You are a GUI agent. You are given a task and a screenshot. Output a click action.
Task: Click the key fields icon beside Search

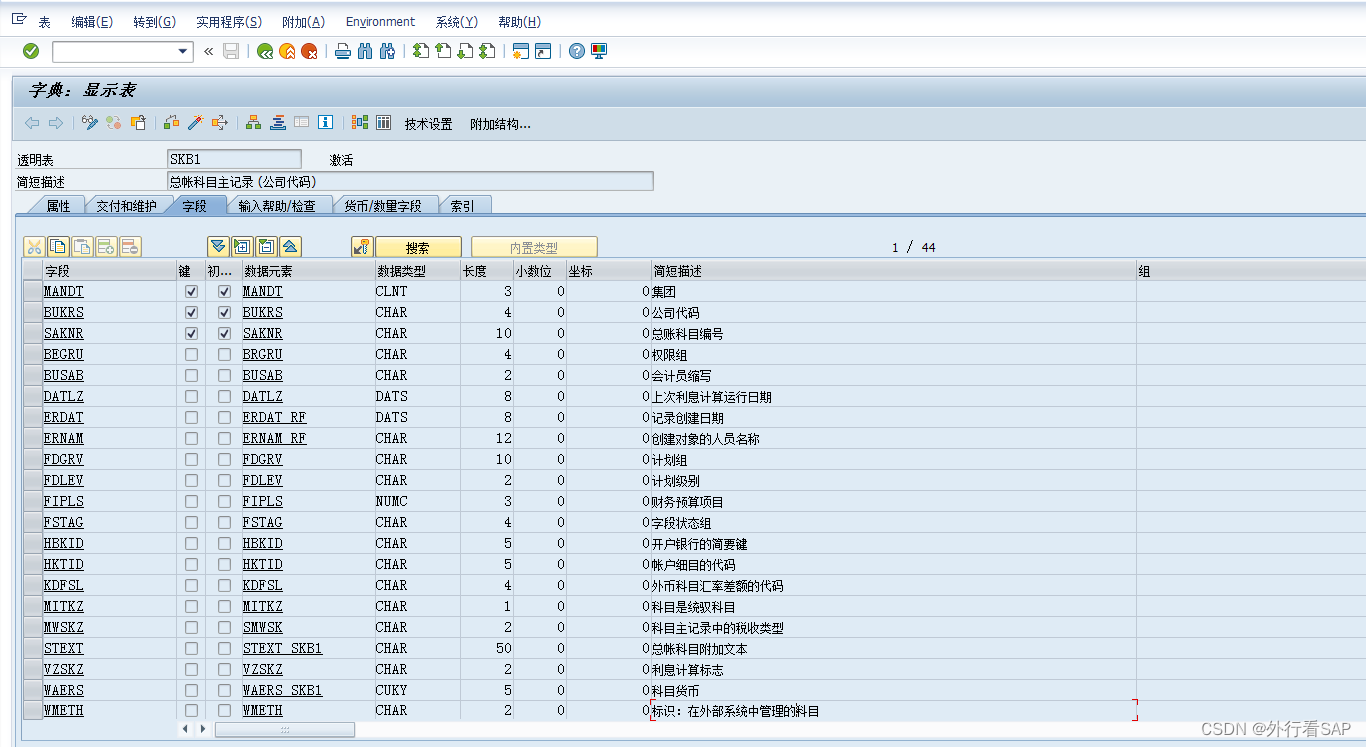(362, 247)
